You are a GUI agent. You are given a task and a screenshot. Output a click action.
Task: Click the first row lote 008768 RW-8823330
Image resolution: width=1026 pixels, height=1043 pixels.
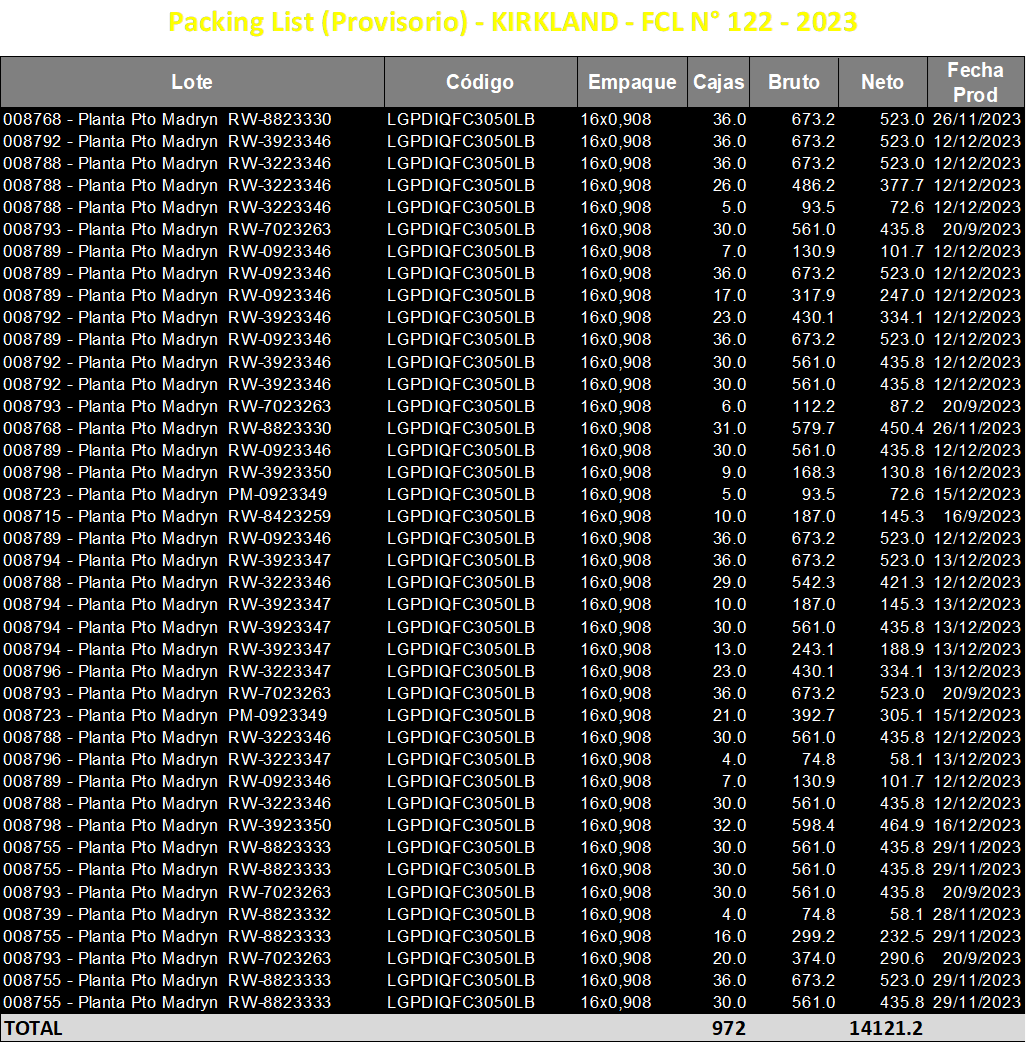pyautogui.click(x=167, y=119)
